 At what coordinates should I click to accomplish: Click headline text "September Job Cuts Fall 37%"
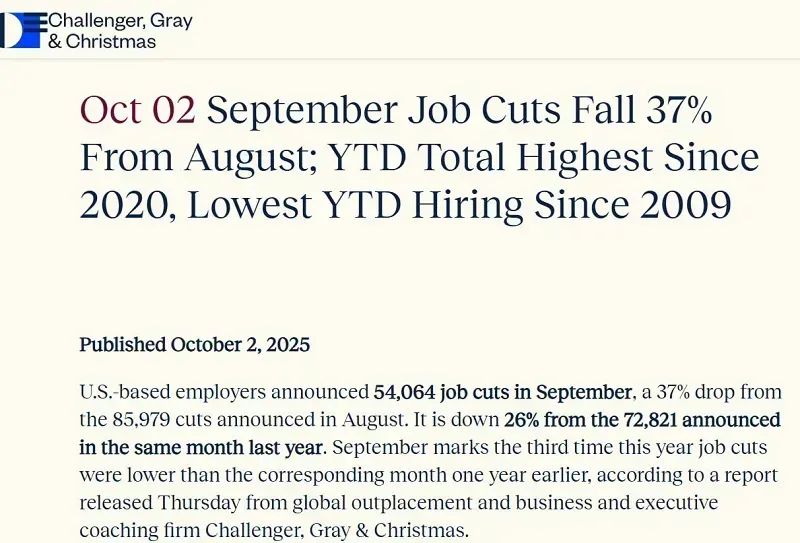tap(459, 109)
